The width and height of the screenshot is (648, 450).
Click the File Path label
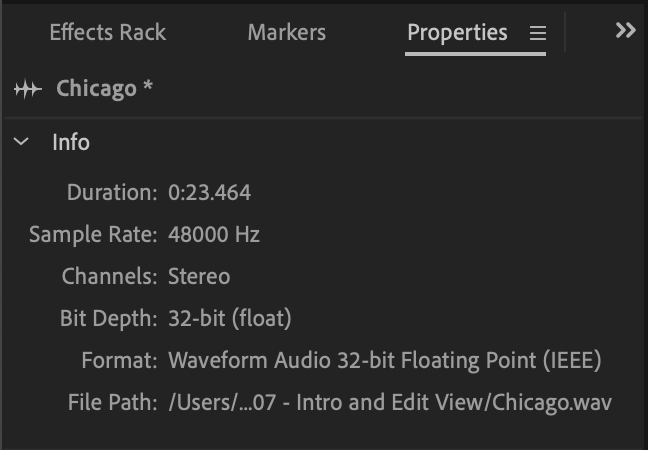pyautogui.click(x=112, y=403)
